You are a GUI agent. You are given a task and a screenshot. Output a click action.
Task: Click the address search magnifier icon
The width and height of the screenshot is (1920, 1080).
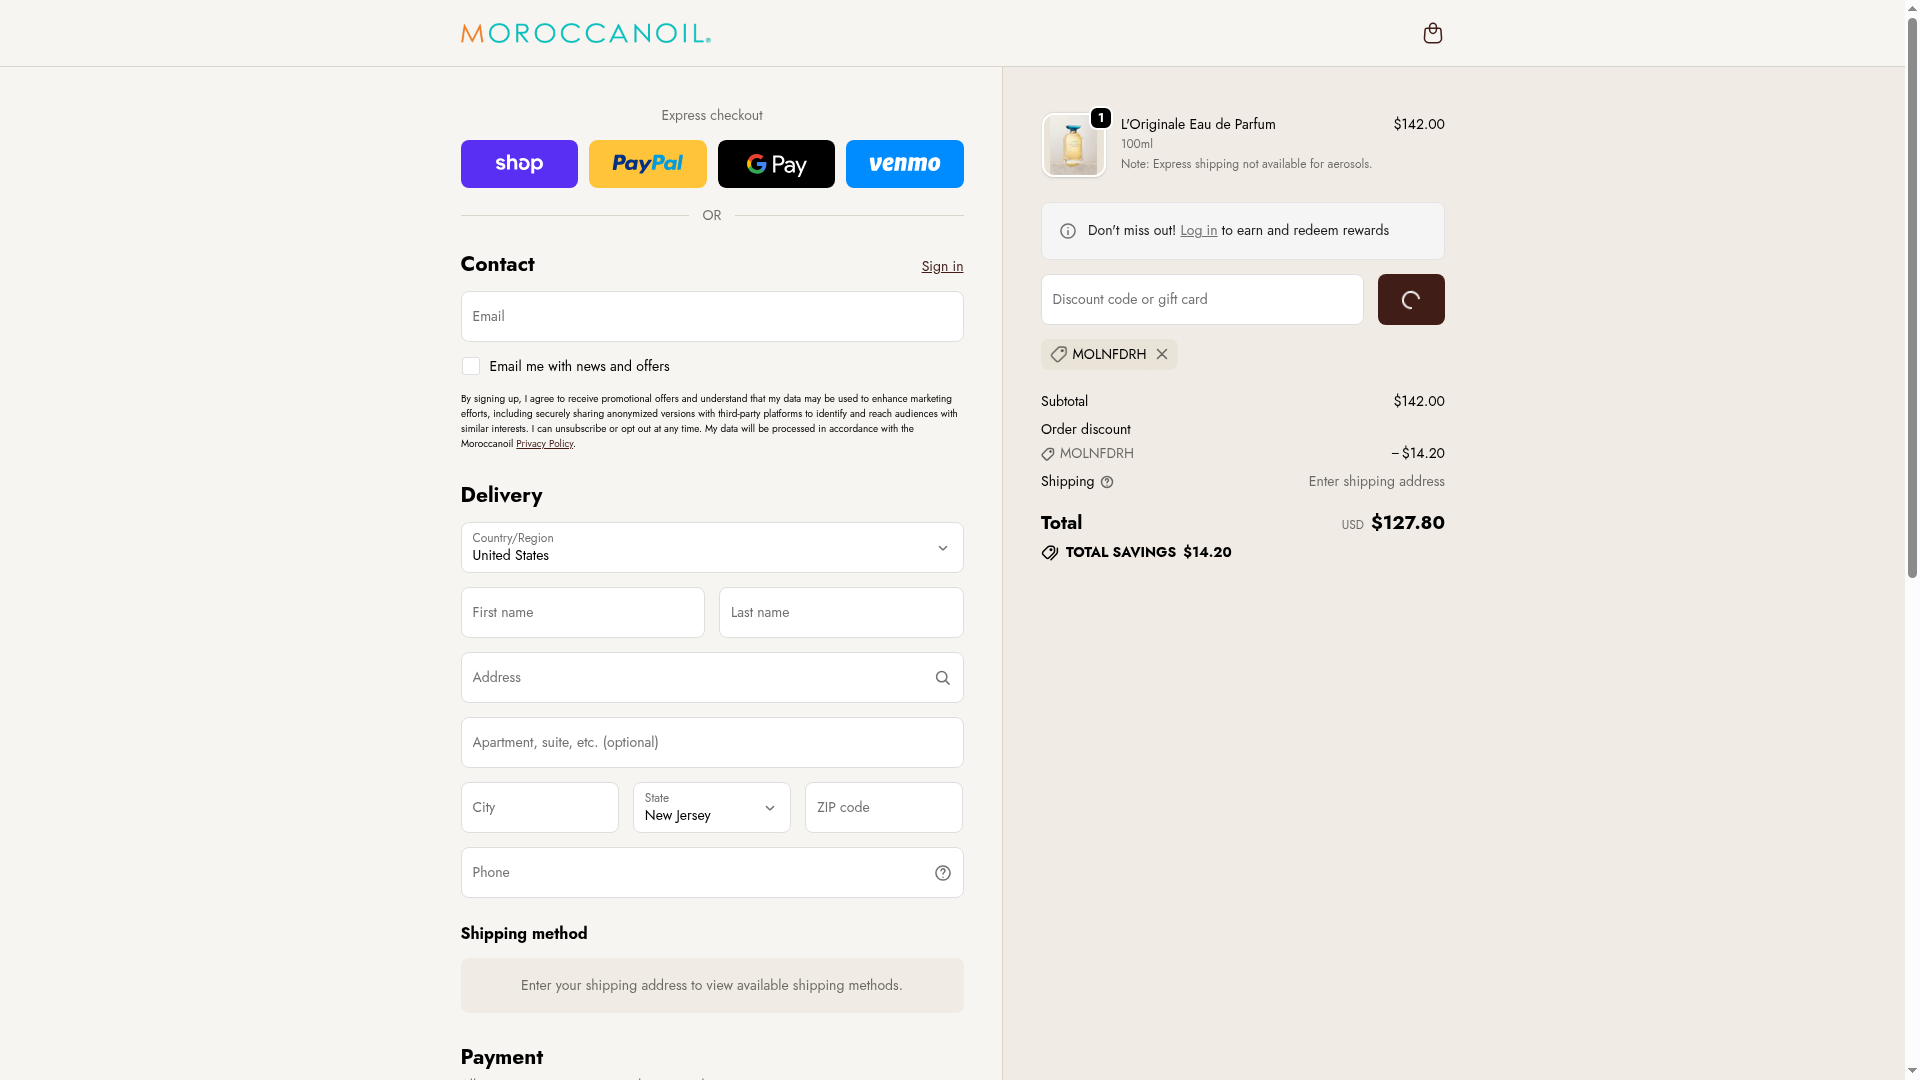click(x=942, y=678)
